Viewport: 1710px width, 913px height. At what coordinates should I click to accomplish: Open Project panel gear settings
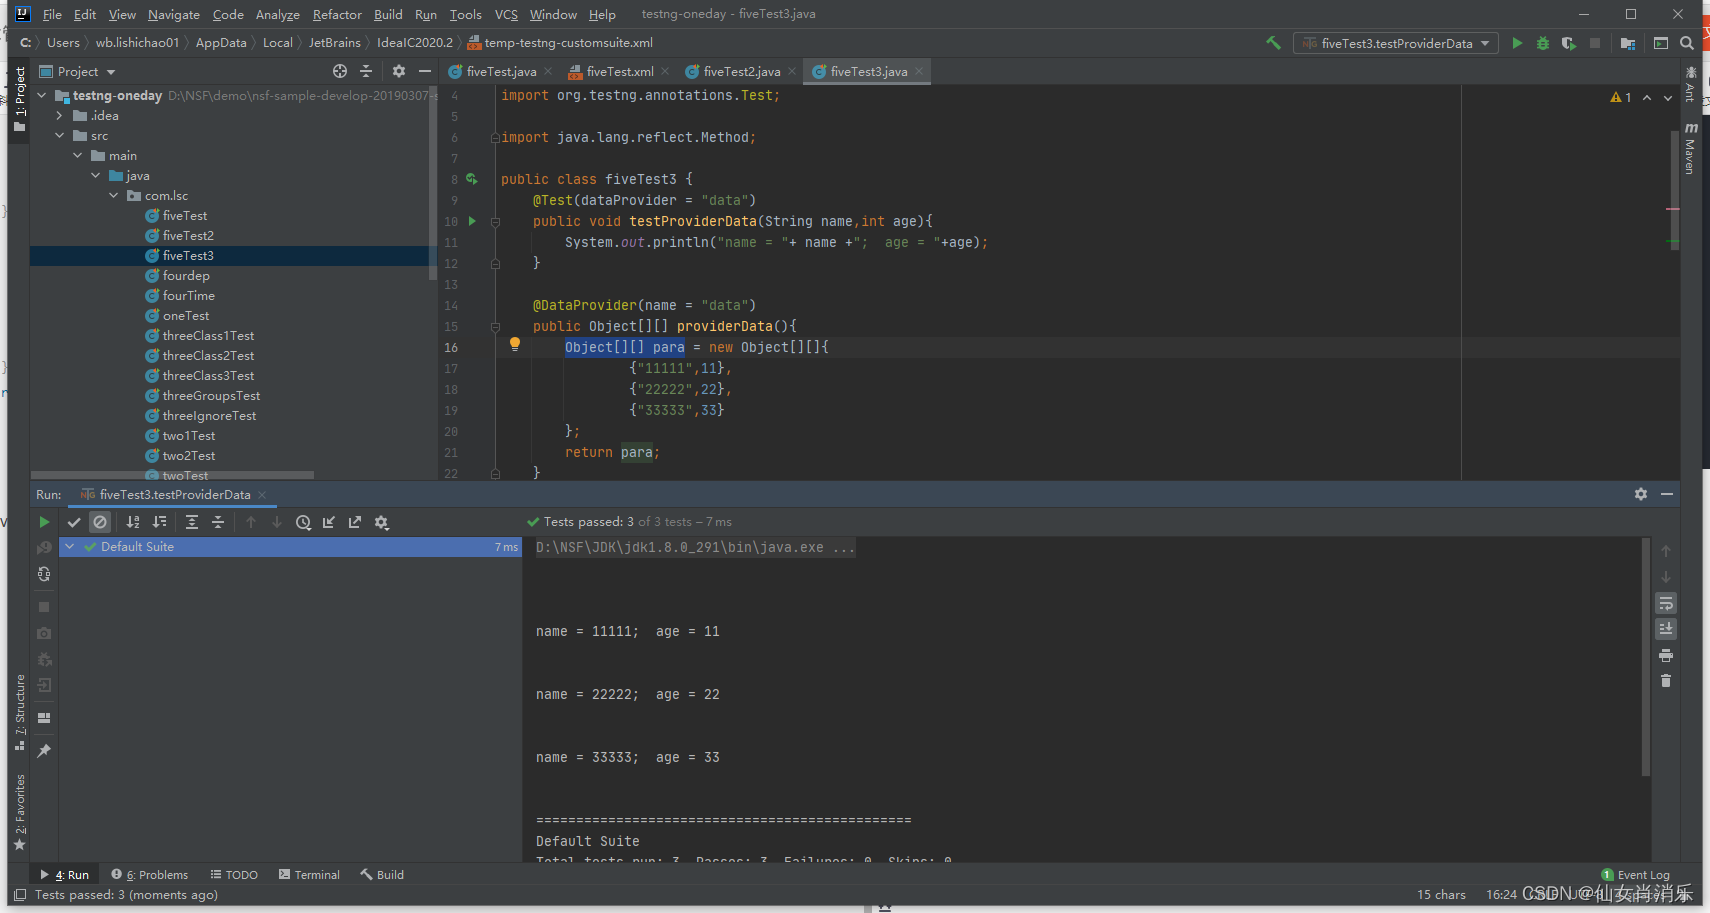pyautogui.click(x=399, y=71)
